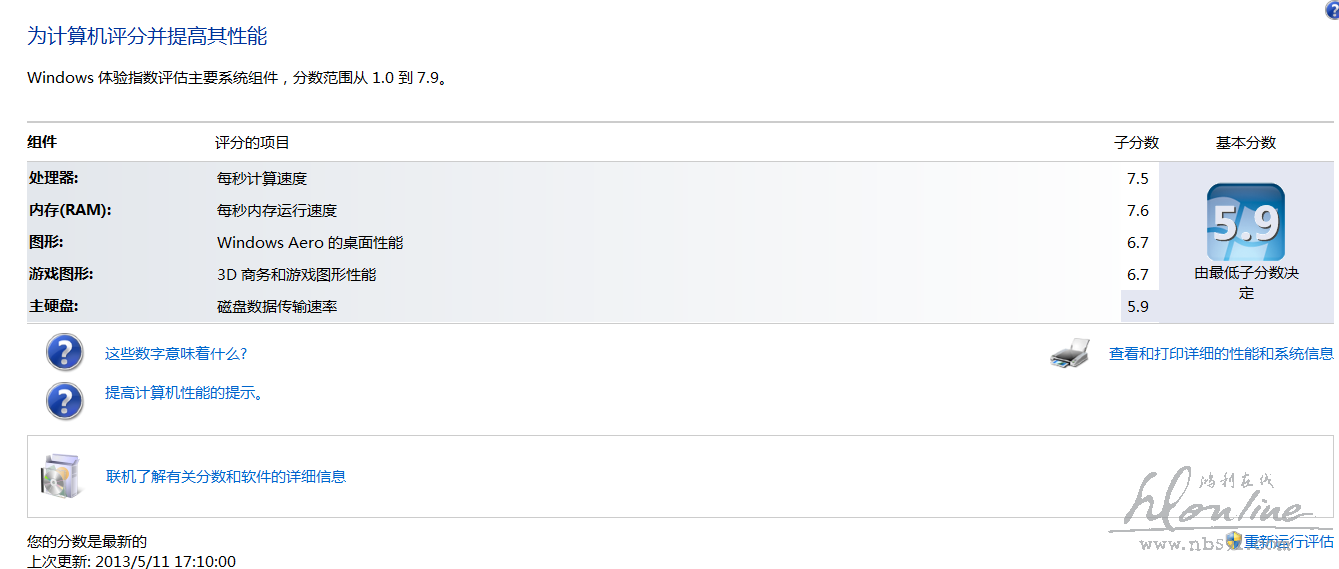Select the 处理器 component row label
The width and height of the screenshot is (1339, 569).
click(x=54, y=178)
